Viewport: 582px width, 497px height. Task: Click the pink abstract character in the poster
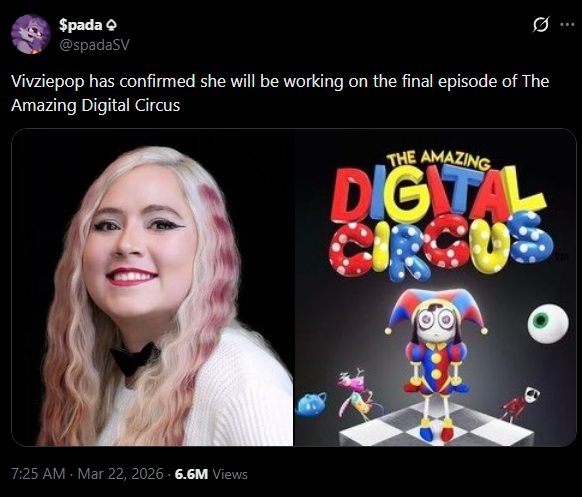(356, 393)
